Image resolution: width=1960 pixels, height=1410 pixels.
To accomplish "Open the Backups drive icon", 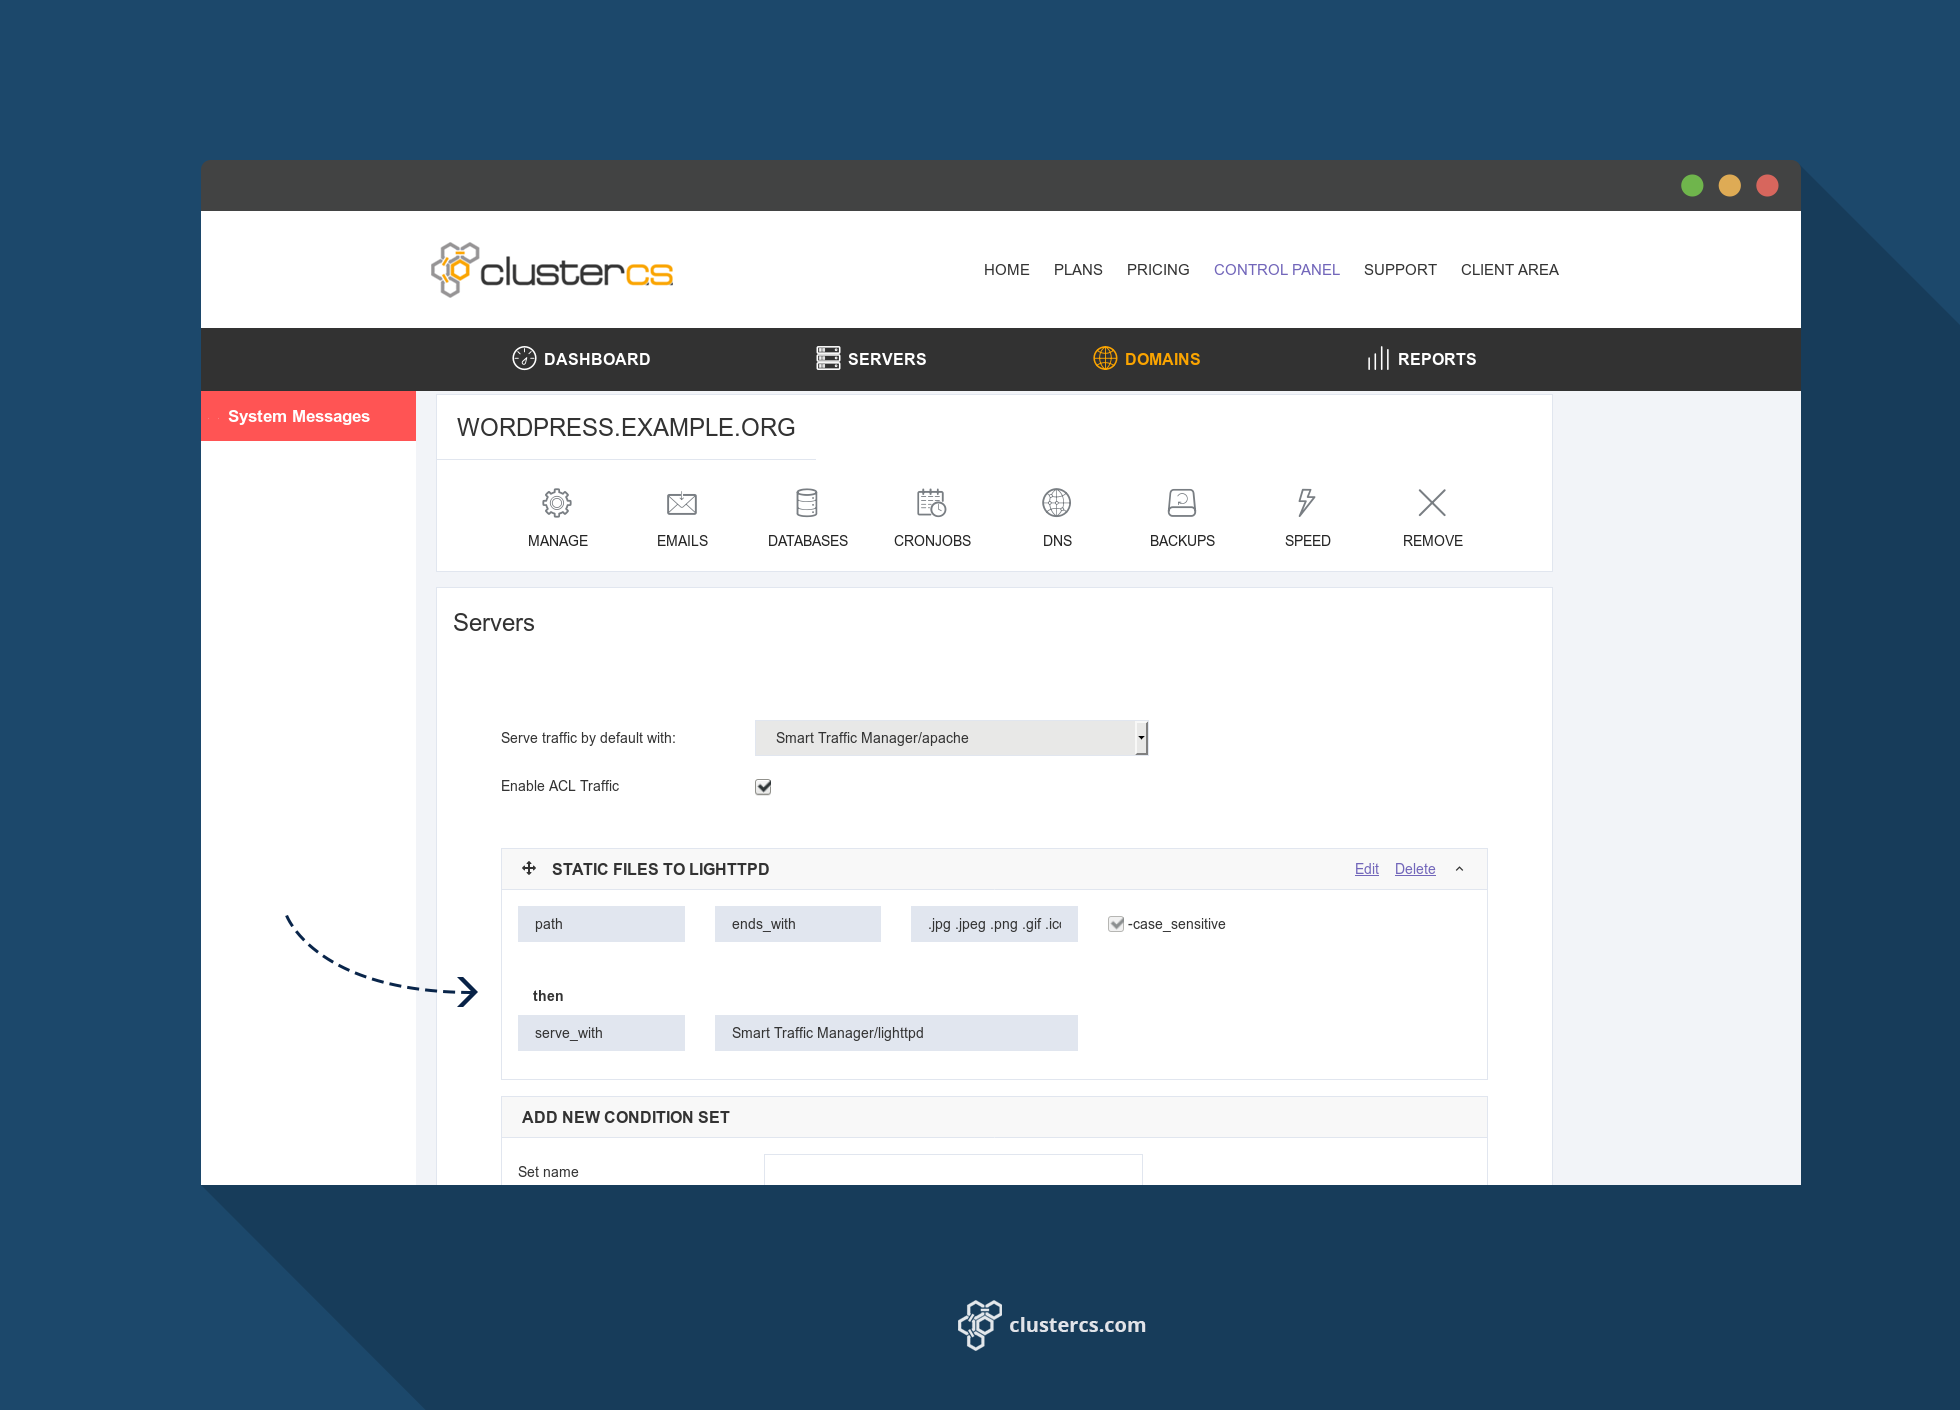I will (x=1182, y=503).
